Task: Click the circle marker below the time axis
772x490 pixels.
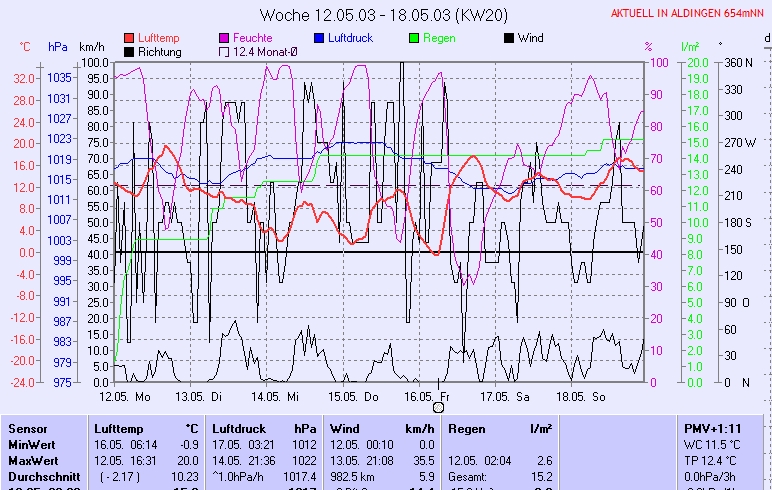Action: pos(438,407)
